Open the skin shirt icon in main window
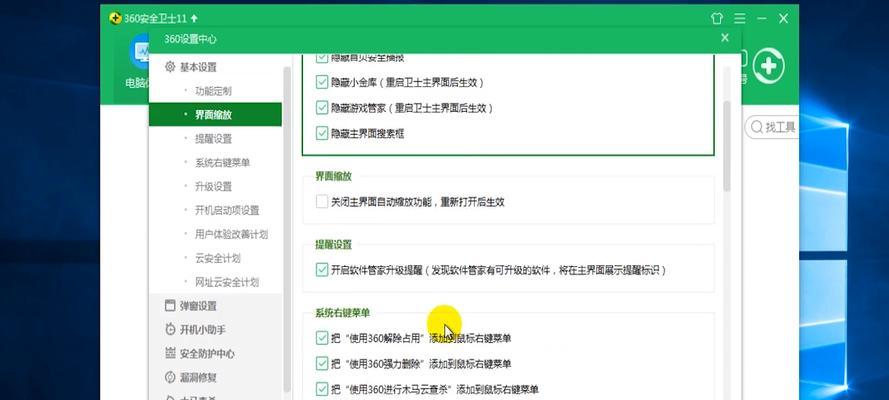The width and height of the screenshot is (889, 400). pyautogui.click(x=717, y=19)
